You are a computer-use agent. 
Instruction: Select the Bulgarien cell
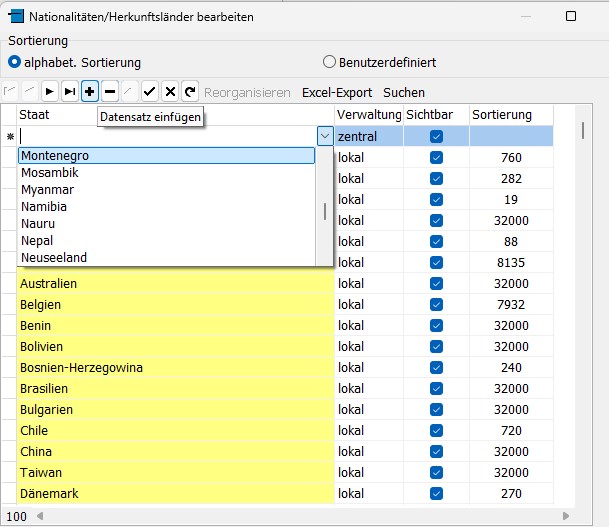pos(176,409)
